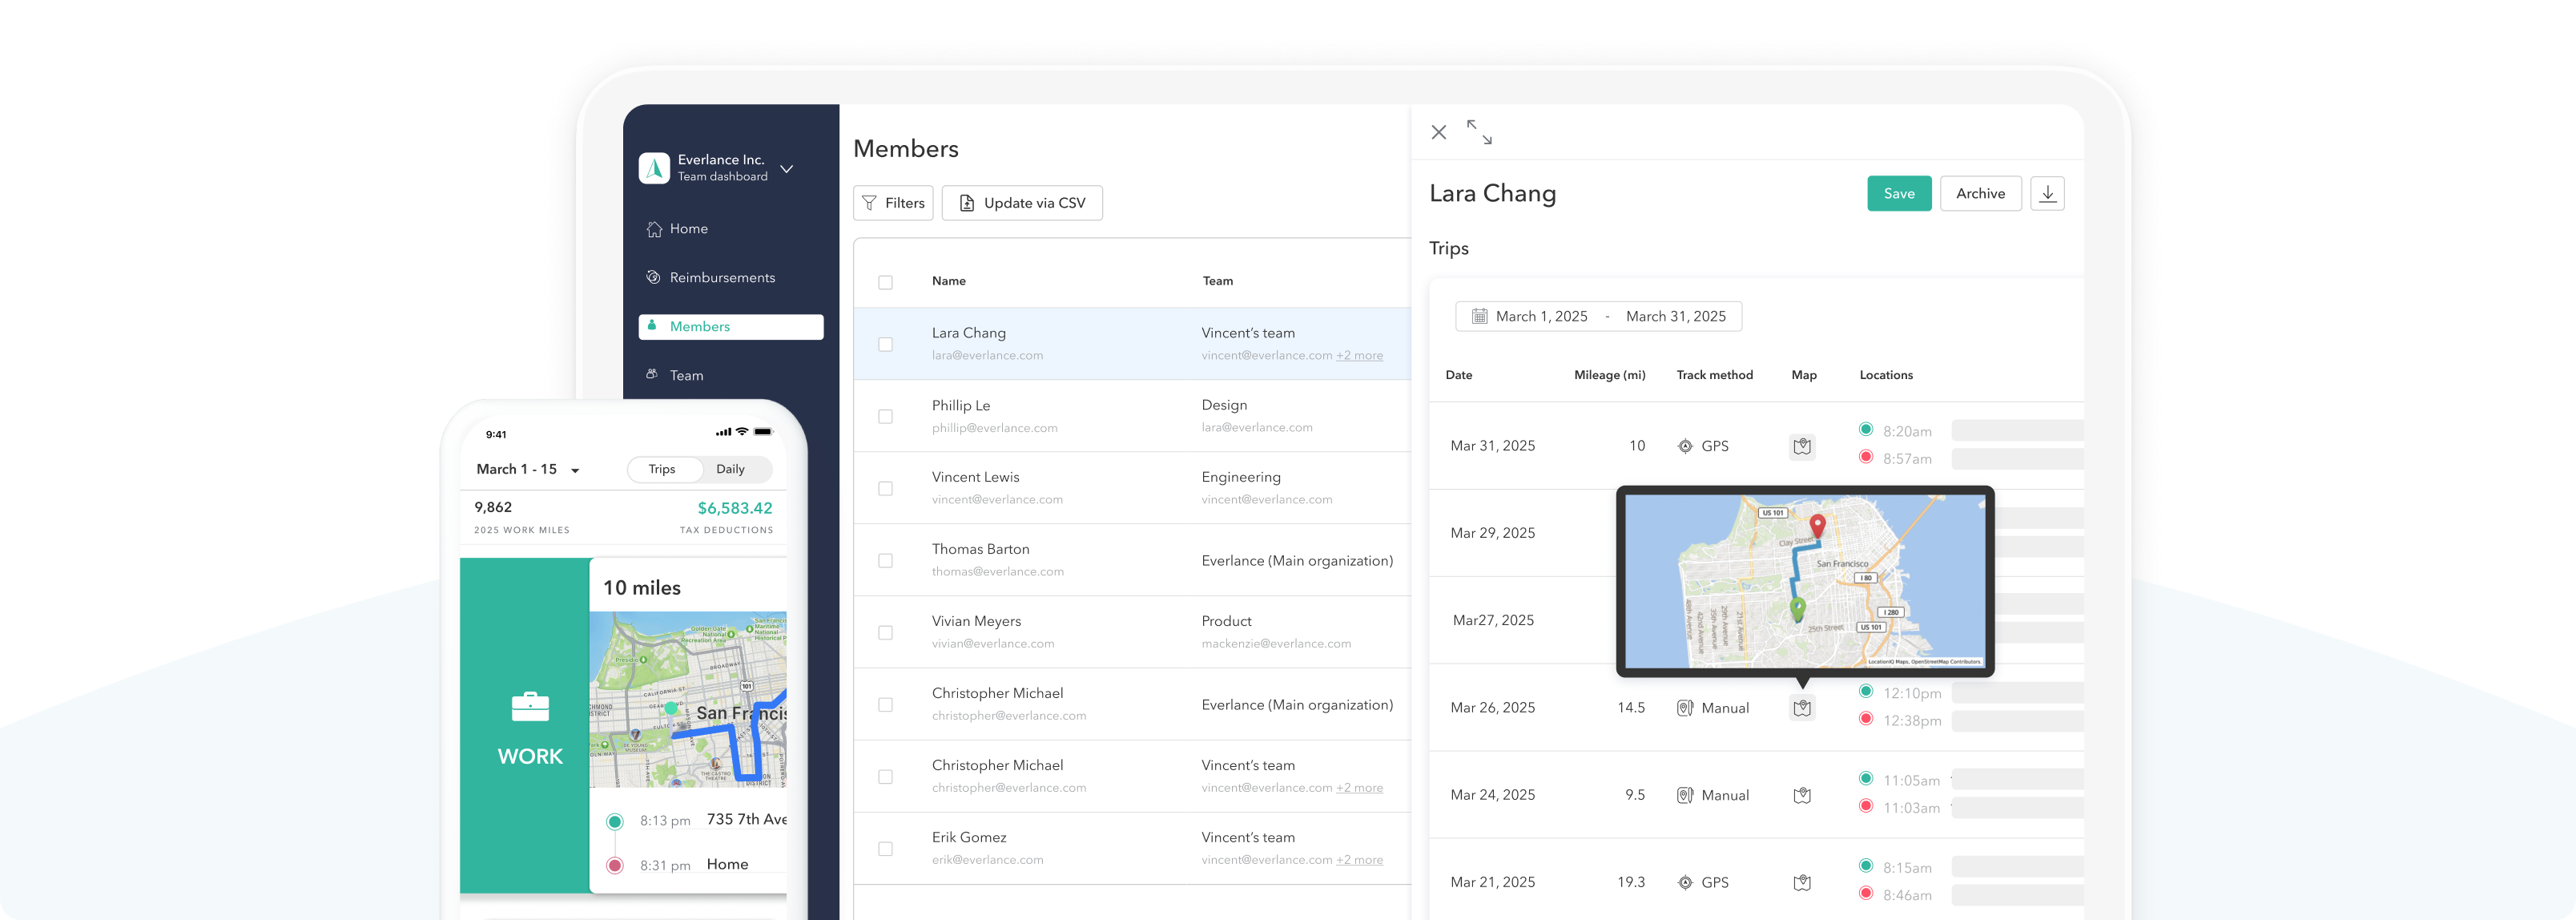Expand the detail panel to full screen
Image resolution: width=2576 pixels, height=920 pixels.
pyautogui.click(x=1479, y=132)
